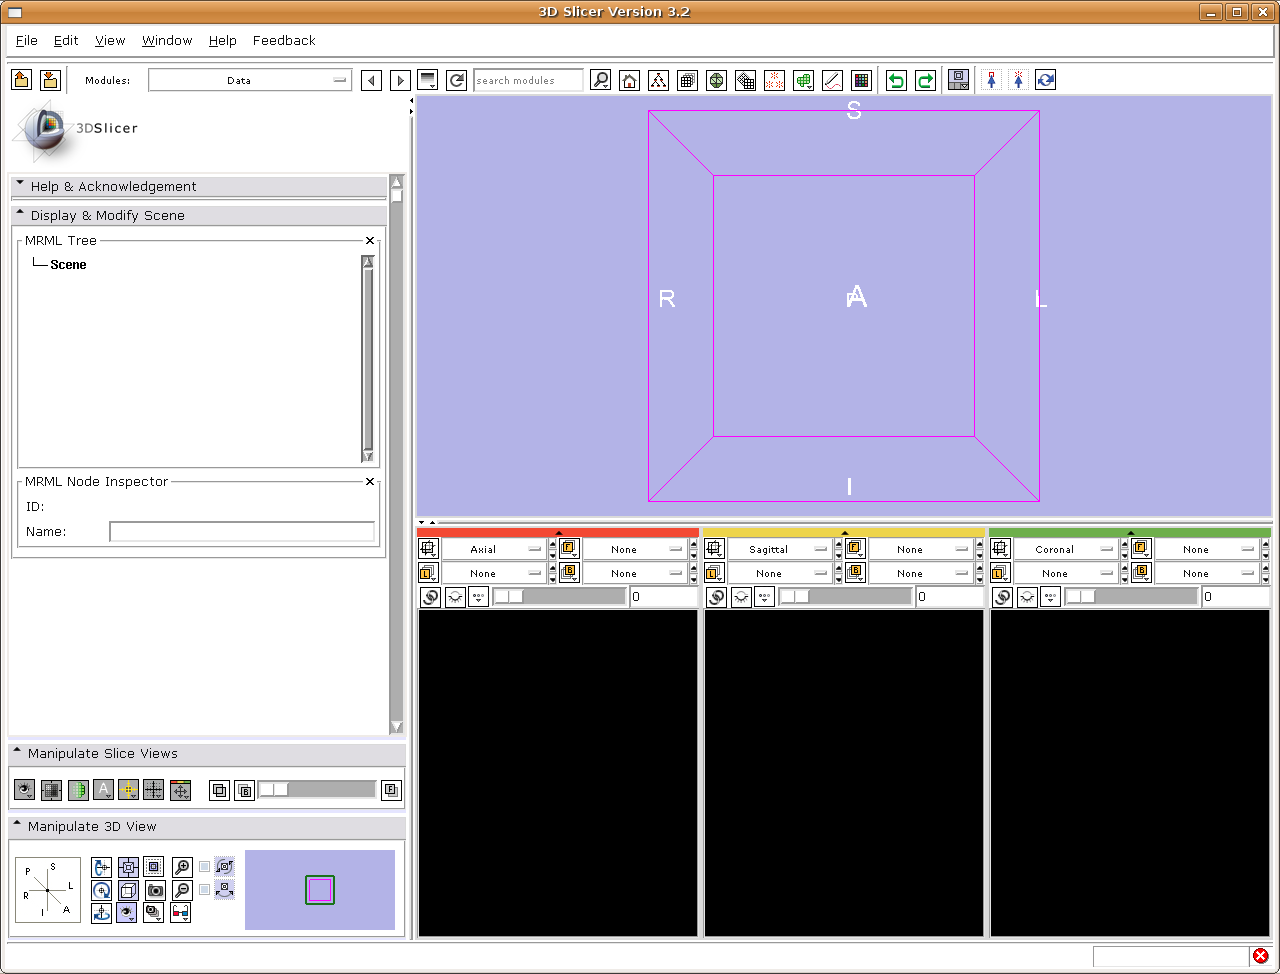Click the search modules input field
The image size is (1280, 974).
click(528, 80)
